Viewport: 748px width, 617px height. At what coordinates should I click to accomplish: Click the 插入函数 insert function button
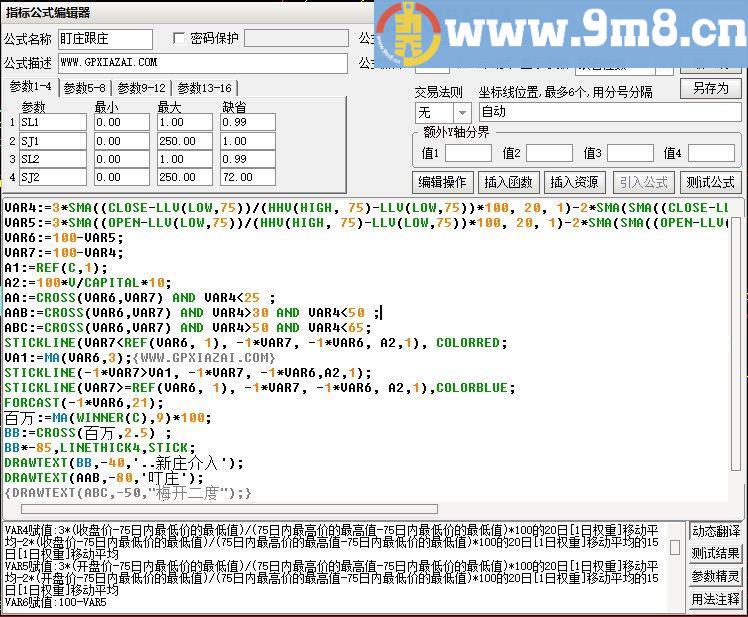507,182
